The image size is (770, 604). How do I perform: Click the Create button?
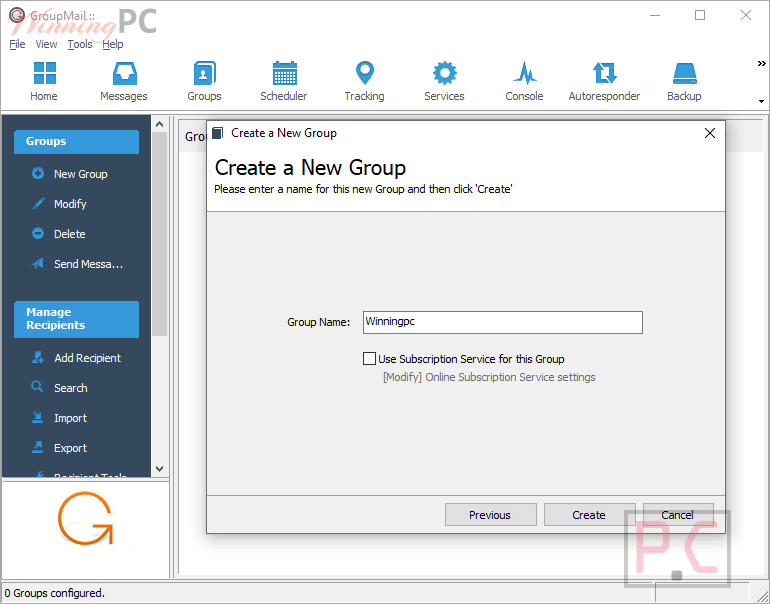point(589,515)
